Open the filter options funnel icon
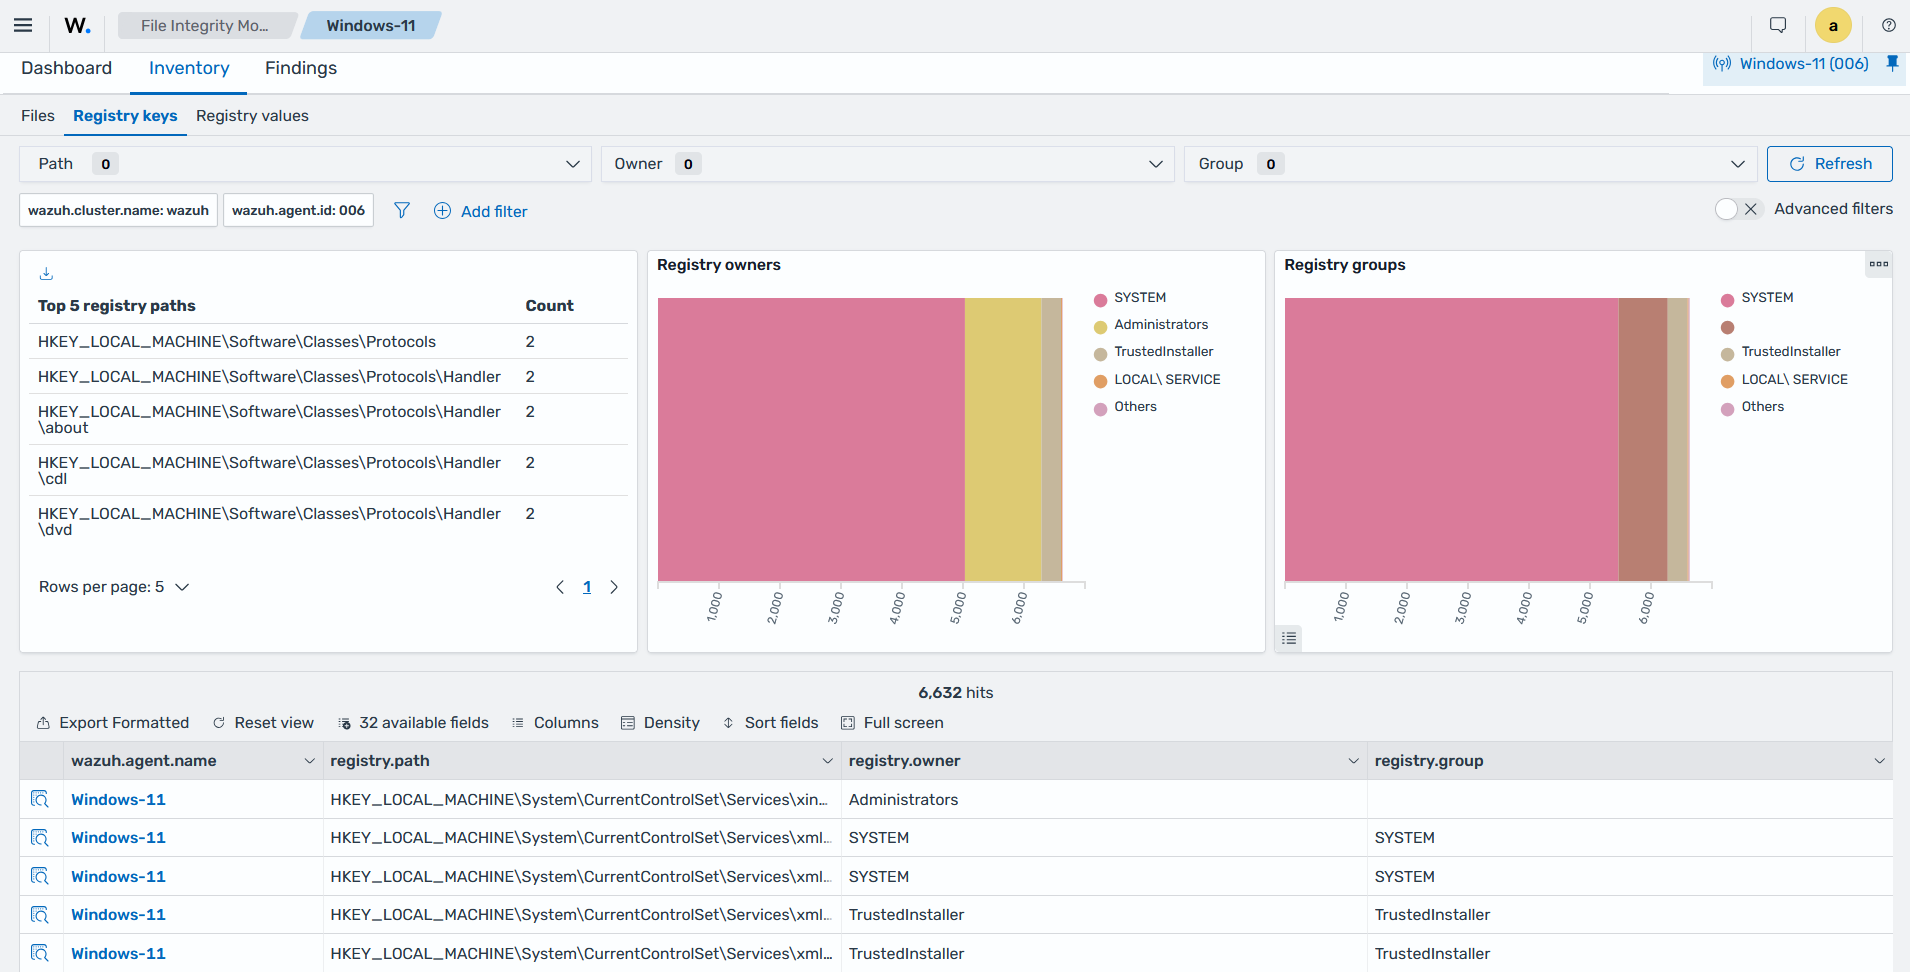Image resolution: width=1910 pixels, height=972 pixels. (402, 210)
